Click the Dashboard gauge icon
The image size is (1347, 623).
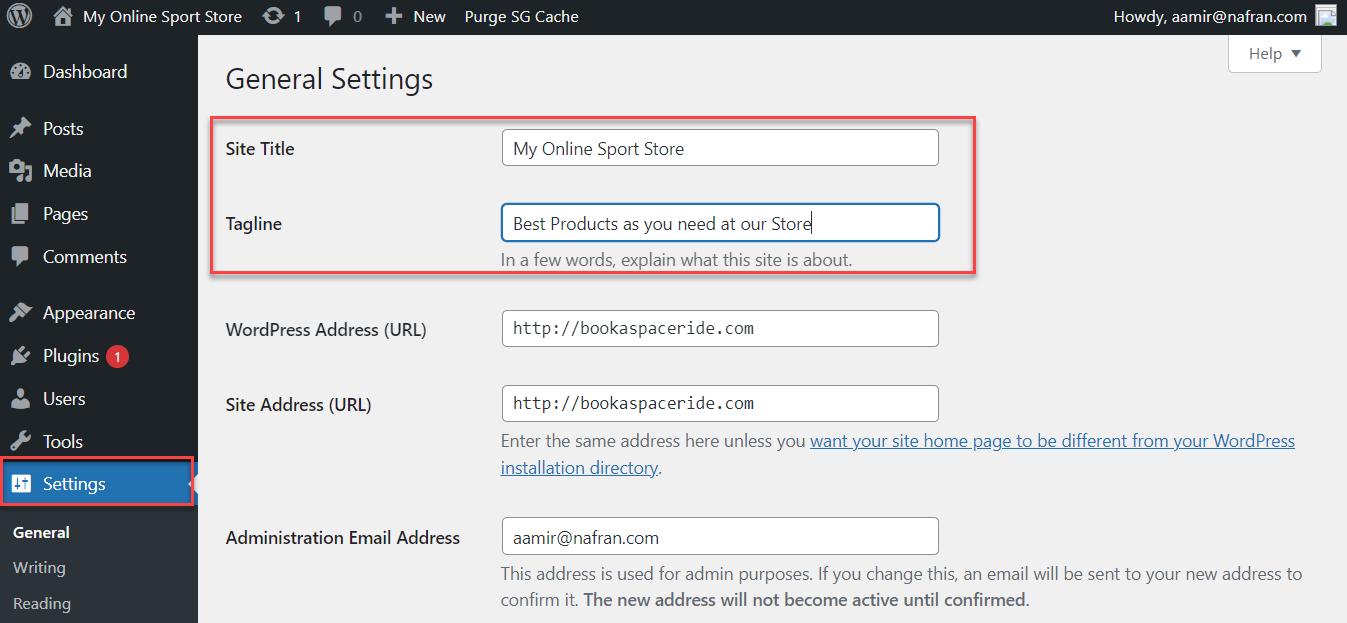tap(20, 72)
